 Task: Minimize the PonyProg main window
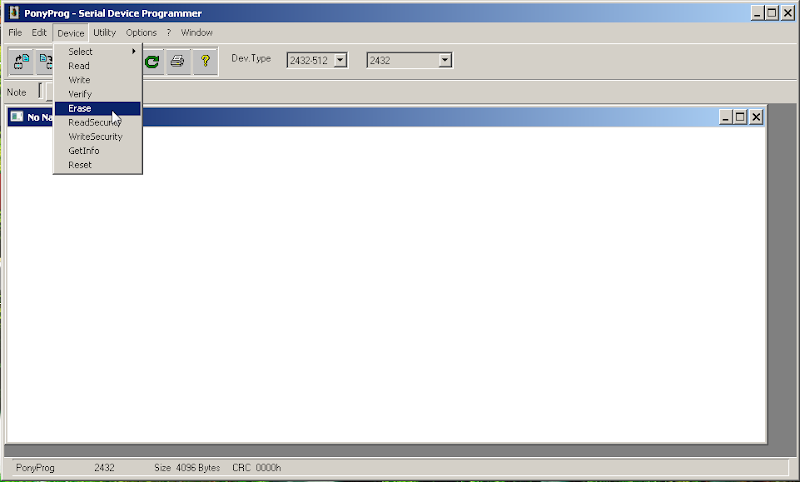(757, 13)
